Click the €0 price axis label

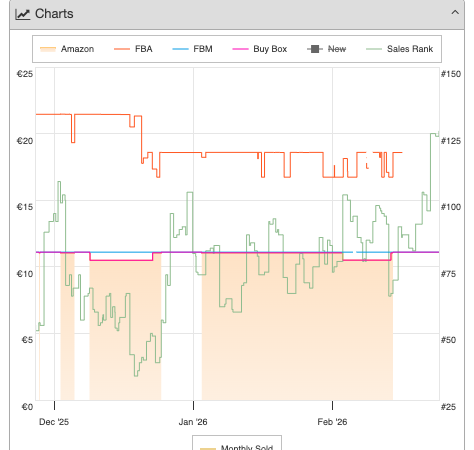(27, 407)
